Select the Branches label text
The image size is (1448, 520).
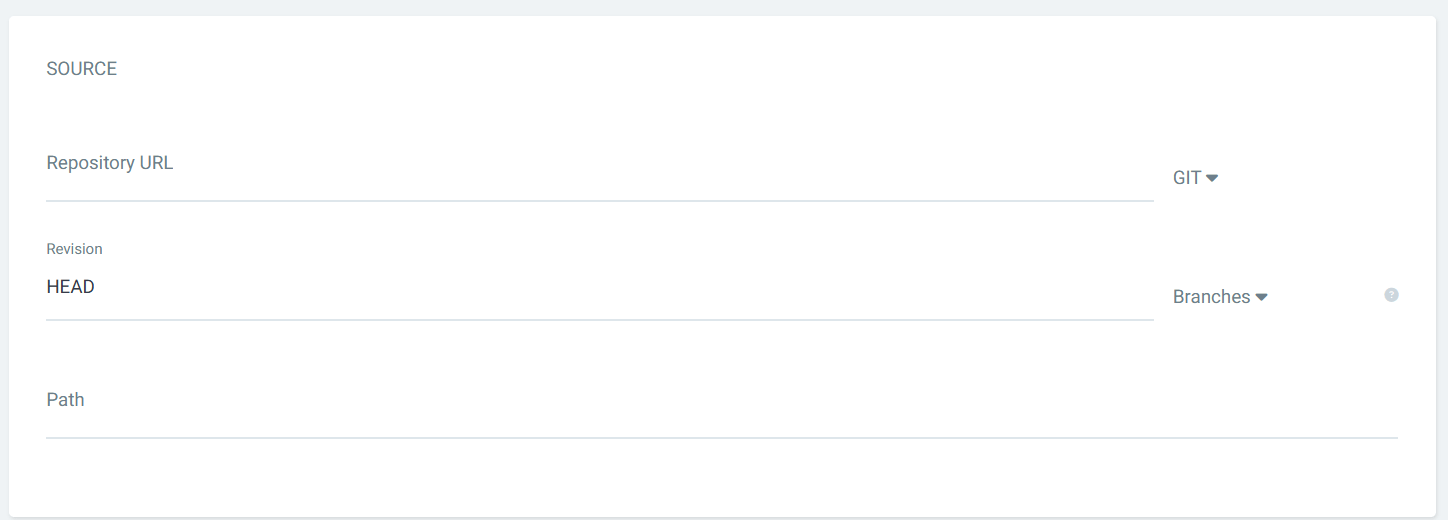tap(1211, 297)
